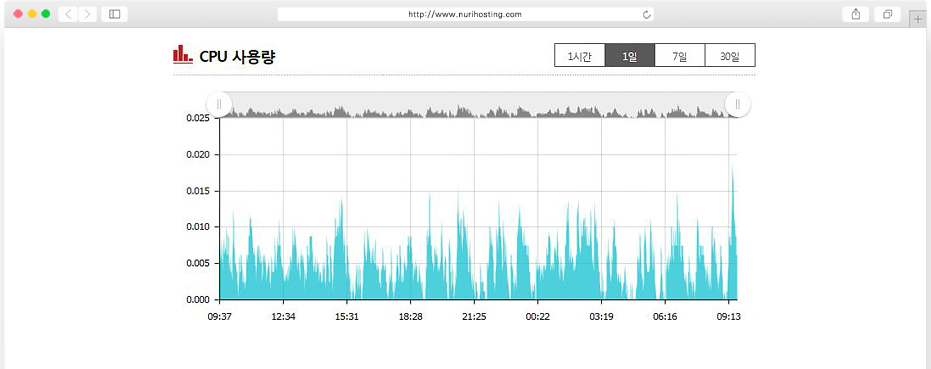Go forward with the browser forward arrow

click(x=88, y=14)
